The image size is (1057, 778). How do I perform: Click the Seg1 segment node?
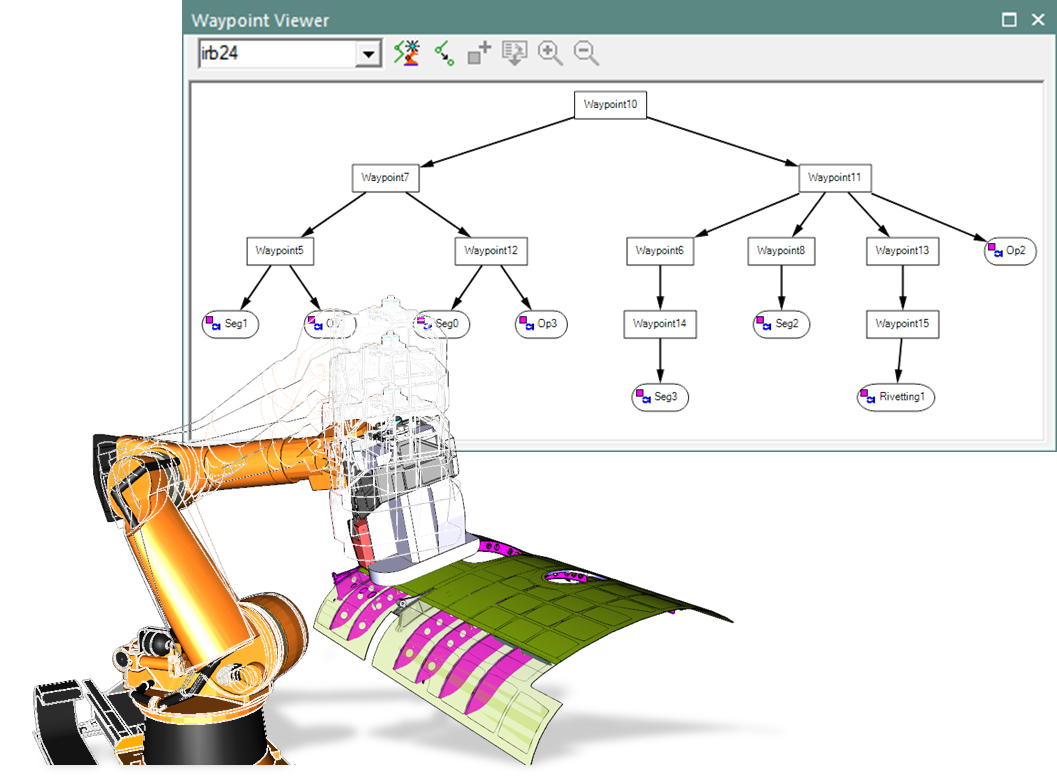click(231, 324)
